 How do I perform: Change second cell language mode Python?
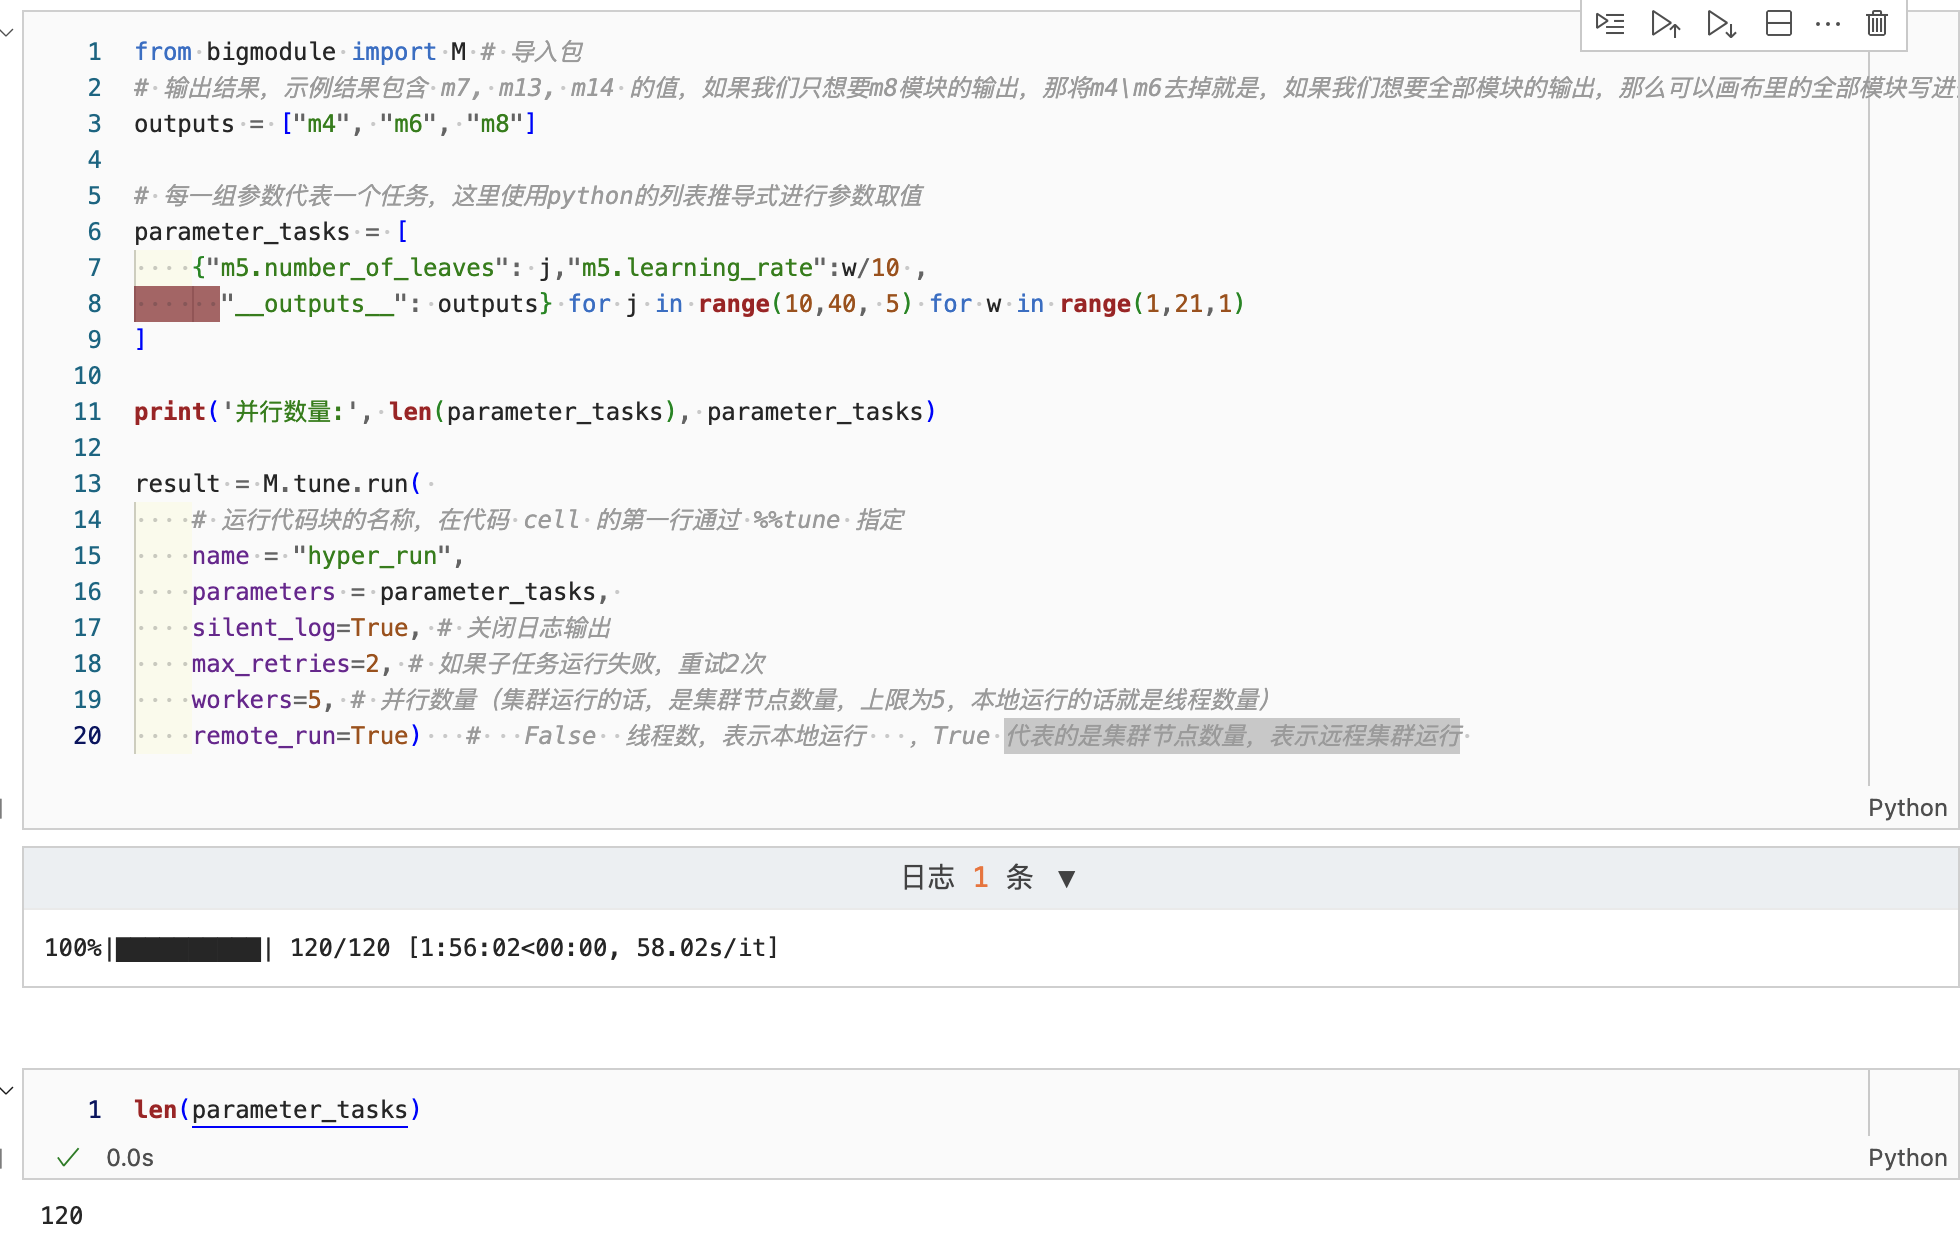pyautogui.click(x=1907, y=1158)
